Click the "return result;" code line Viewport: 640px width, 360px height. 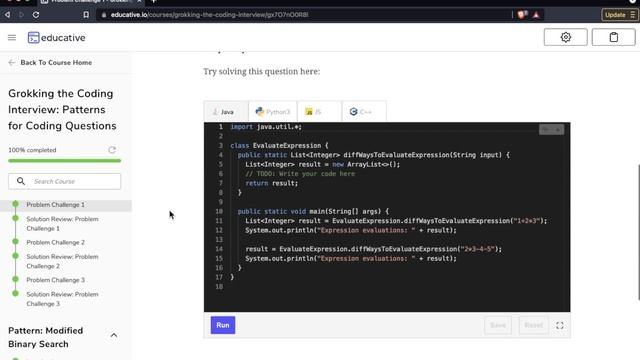tap(271, 183)
